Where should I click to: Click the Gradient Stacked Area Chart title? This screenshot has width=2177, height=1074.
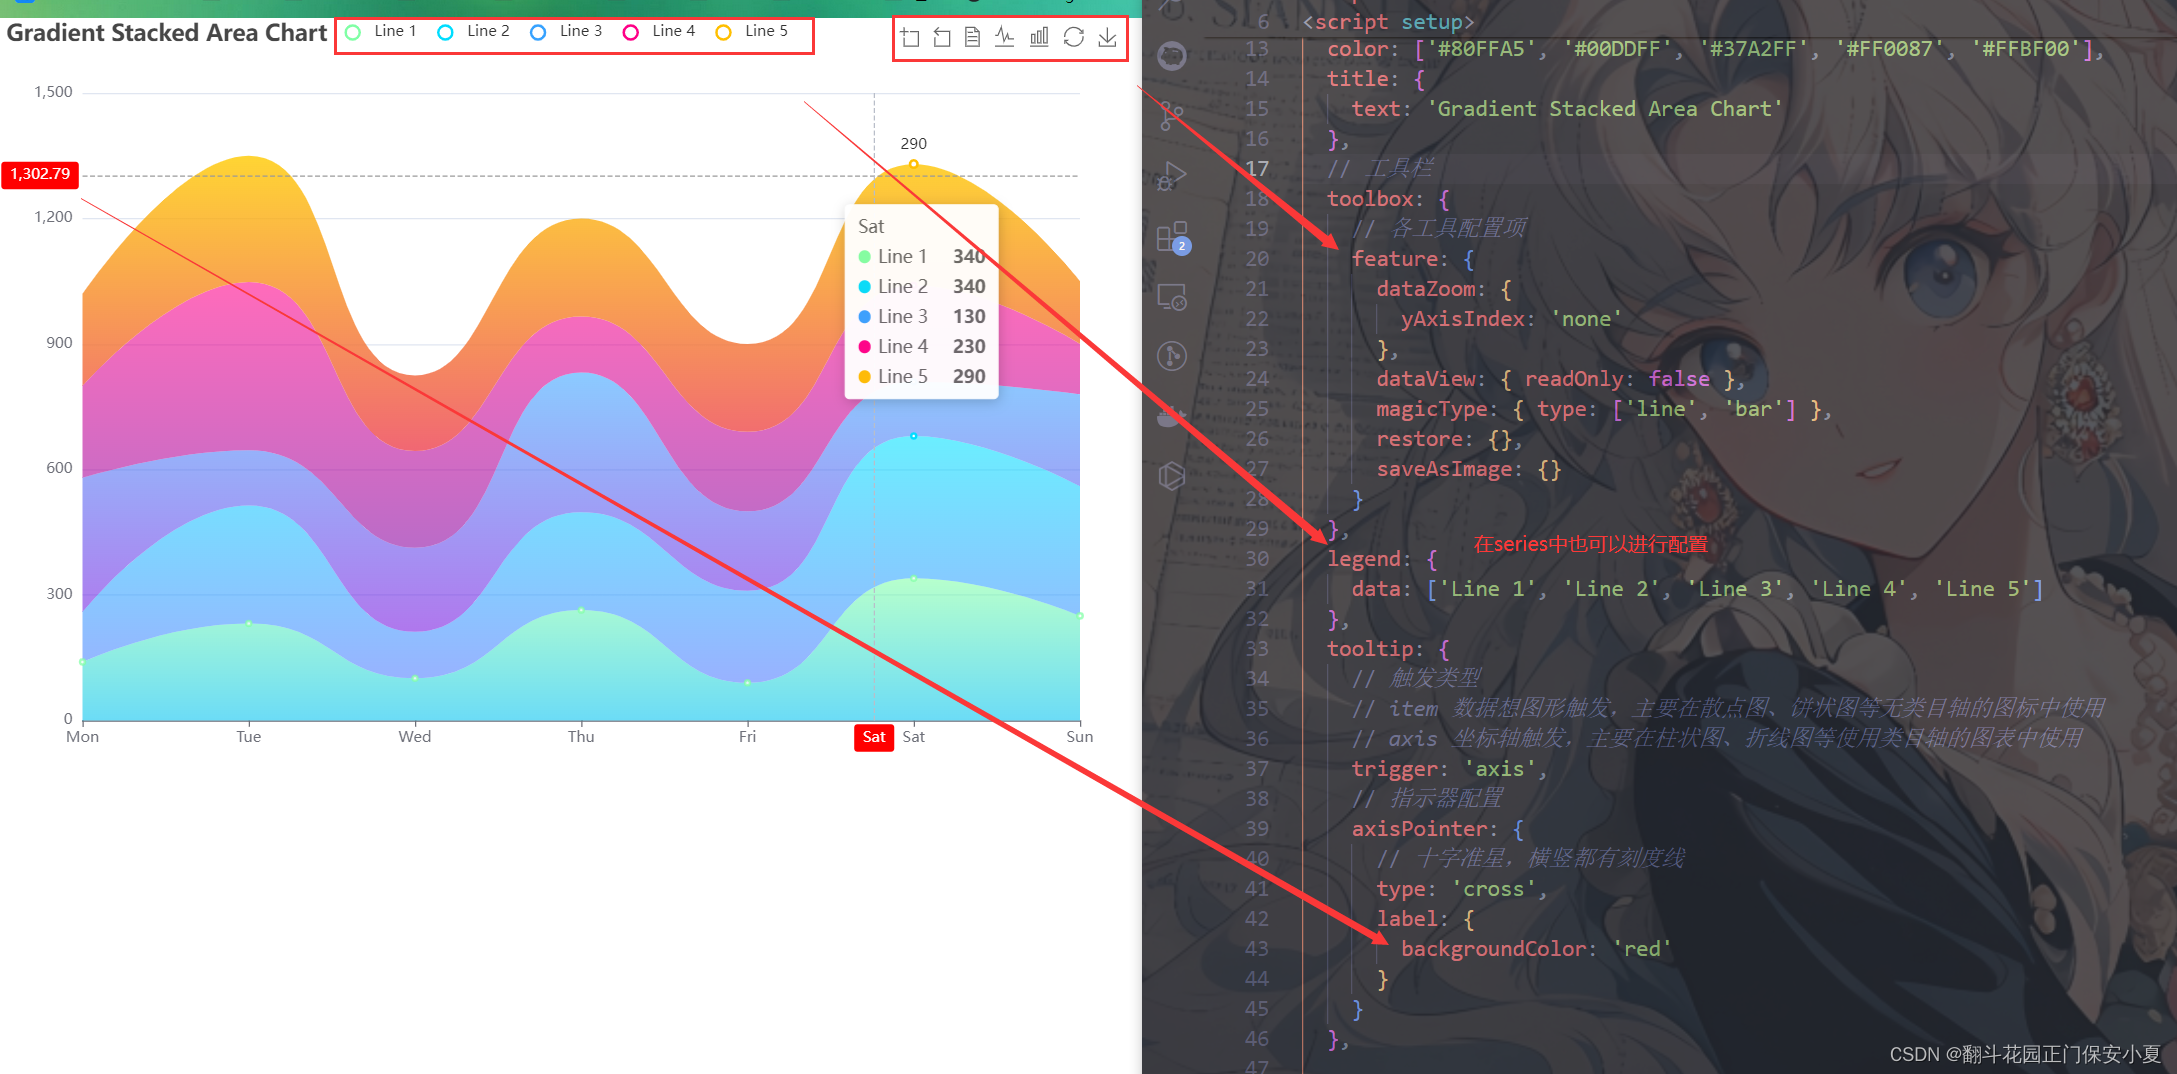point(166,33)
